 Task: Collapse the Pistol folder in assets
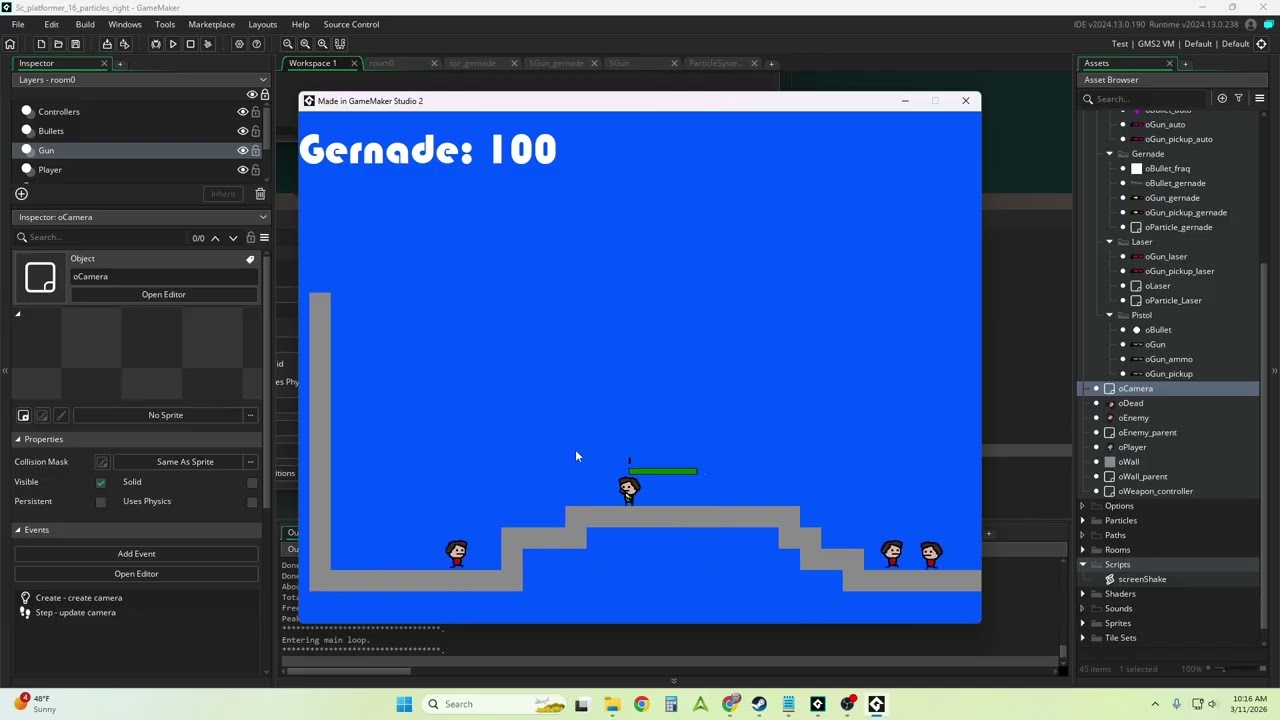tap(1109, 315)
